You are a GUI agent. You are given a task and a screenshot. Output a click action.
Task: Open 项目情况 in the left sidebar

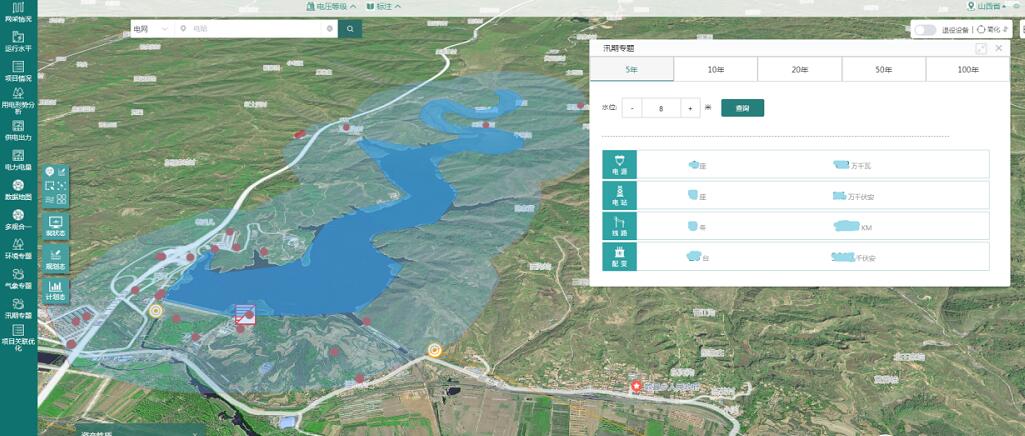18,71
